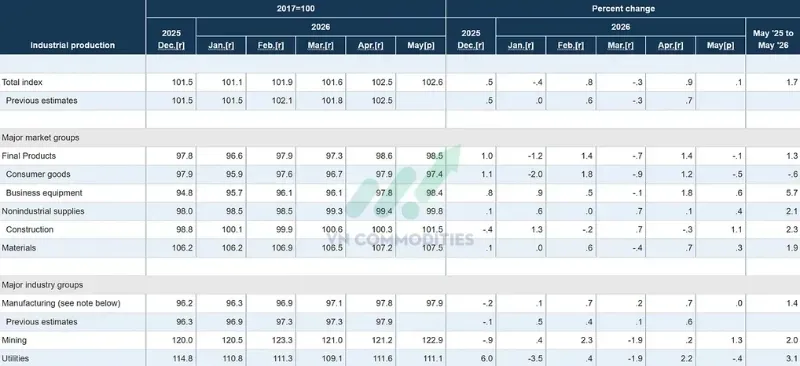Click Utilities Dec percent change 6.0
The width and height of the screenshot is (800, 366).
[487, 358]
